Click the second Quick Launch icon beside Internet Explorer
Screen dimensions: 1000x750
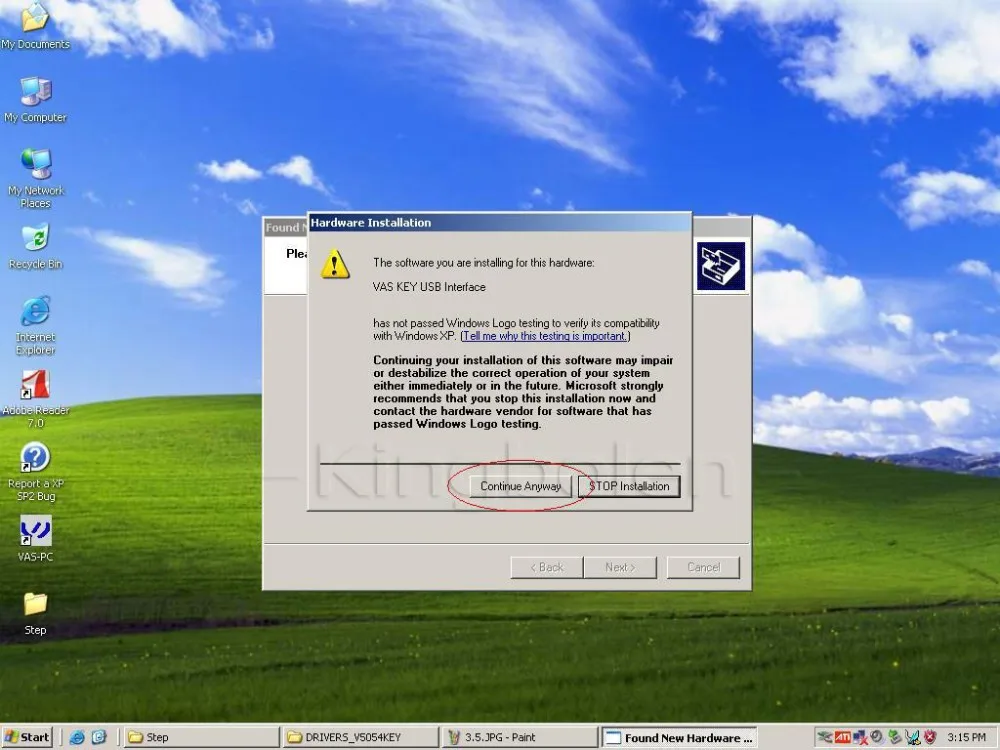pyautogui.click(x=99, y=737)
